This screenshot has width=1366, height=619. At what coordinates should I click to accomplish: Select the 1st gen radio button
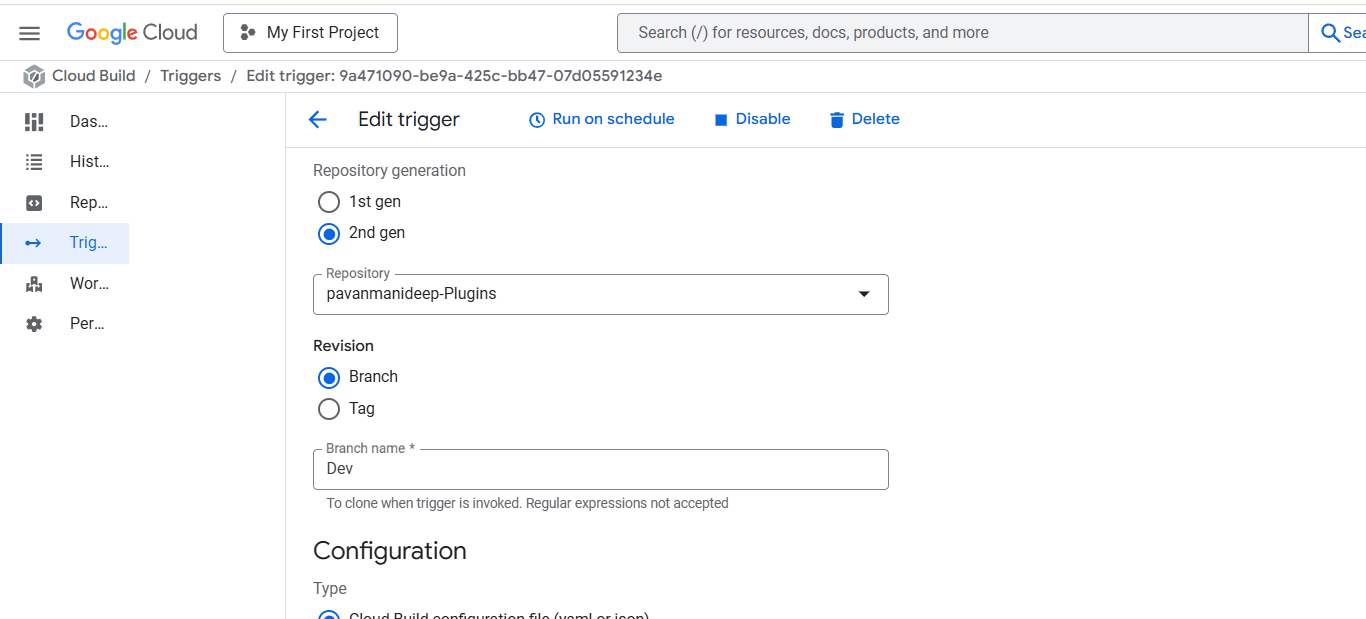click(329, 202)
